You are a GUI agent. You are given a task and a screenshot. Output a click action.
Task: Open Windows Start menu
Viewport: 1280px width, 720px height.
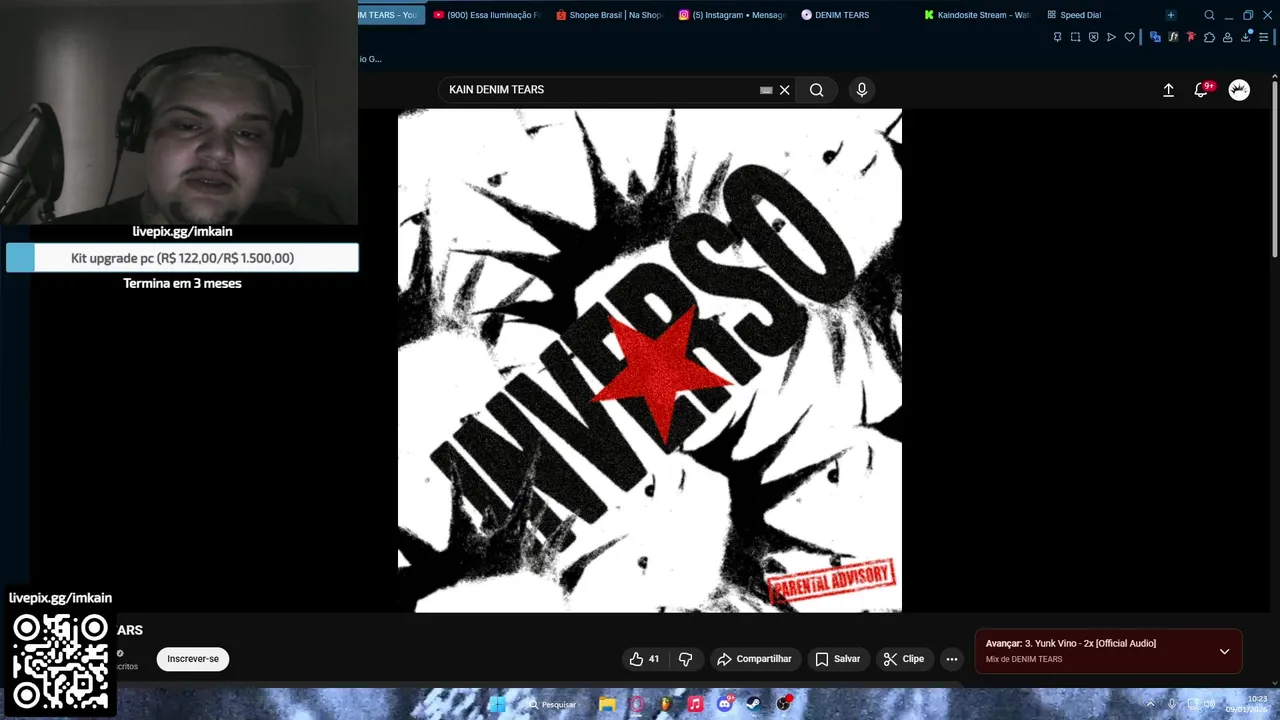[497, 704]
